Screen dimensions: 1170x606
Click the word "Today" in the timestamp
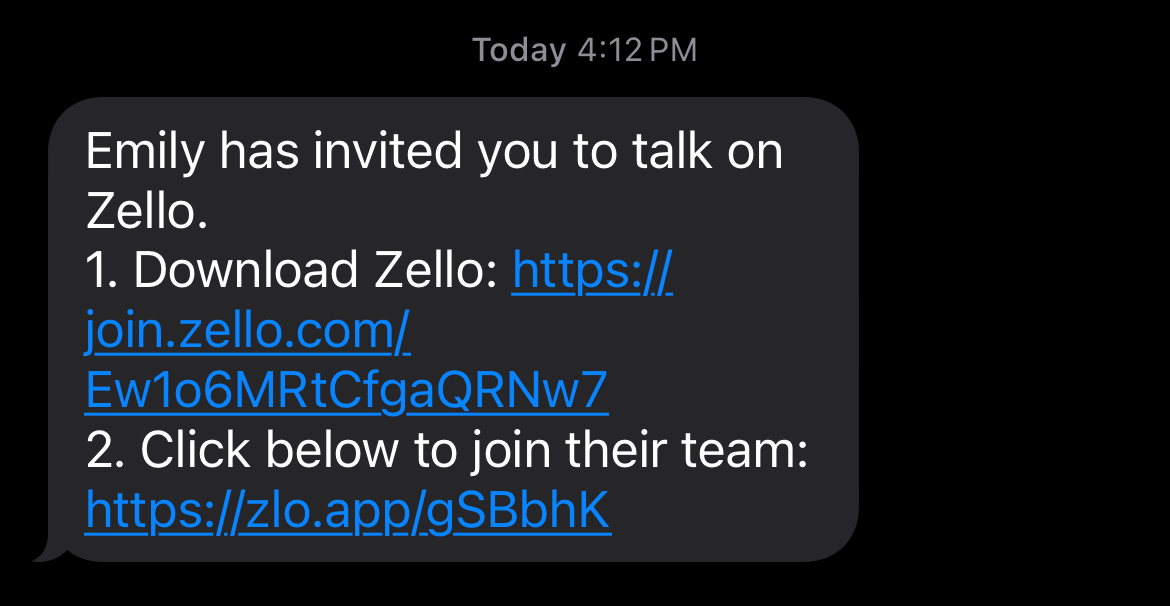tap(519, 50)
